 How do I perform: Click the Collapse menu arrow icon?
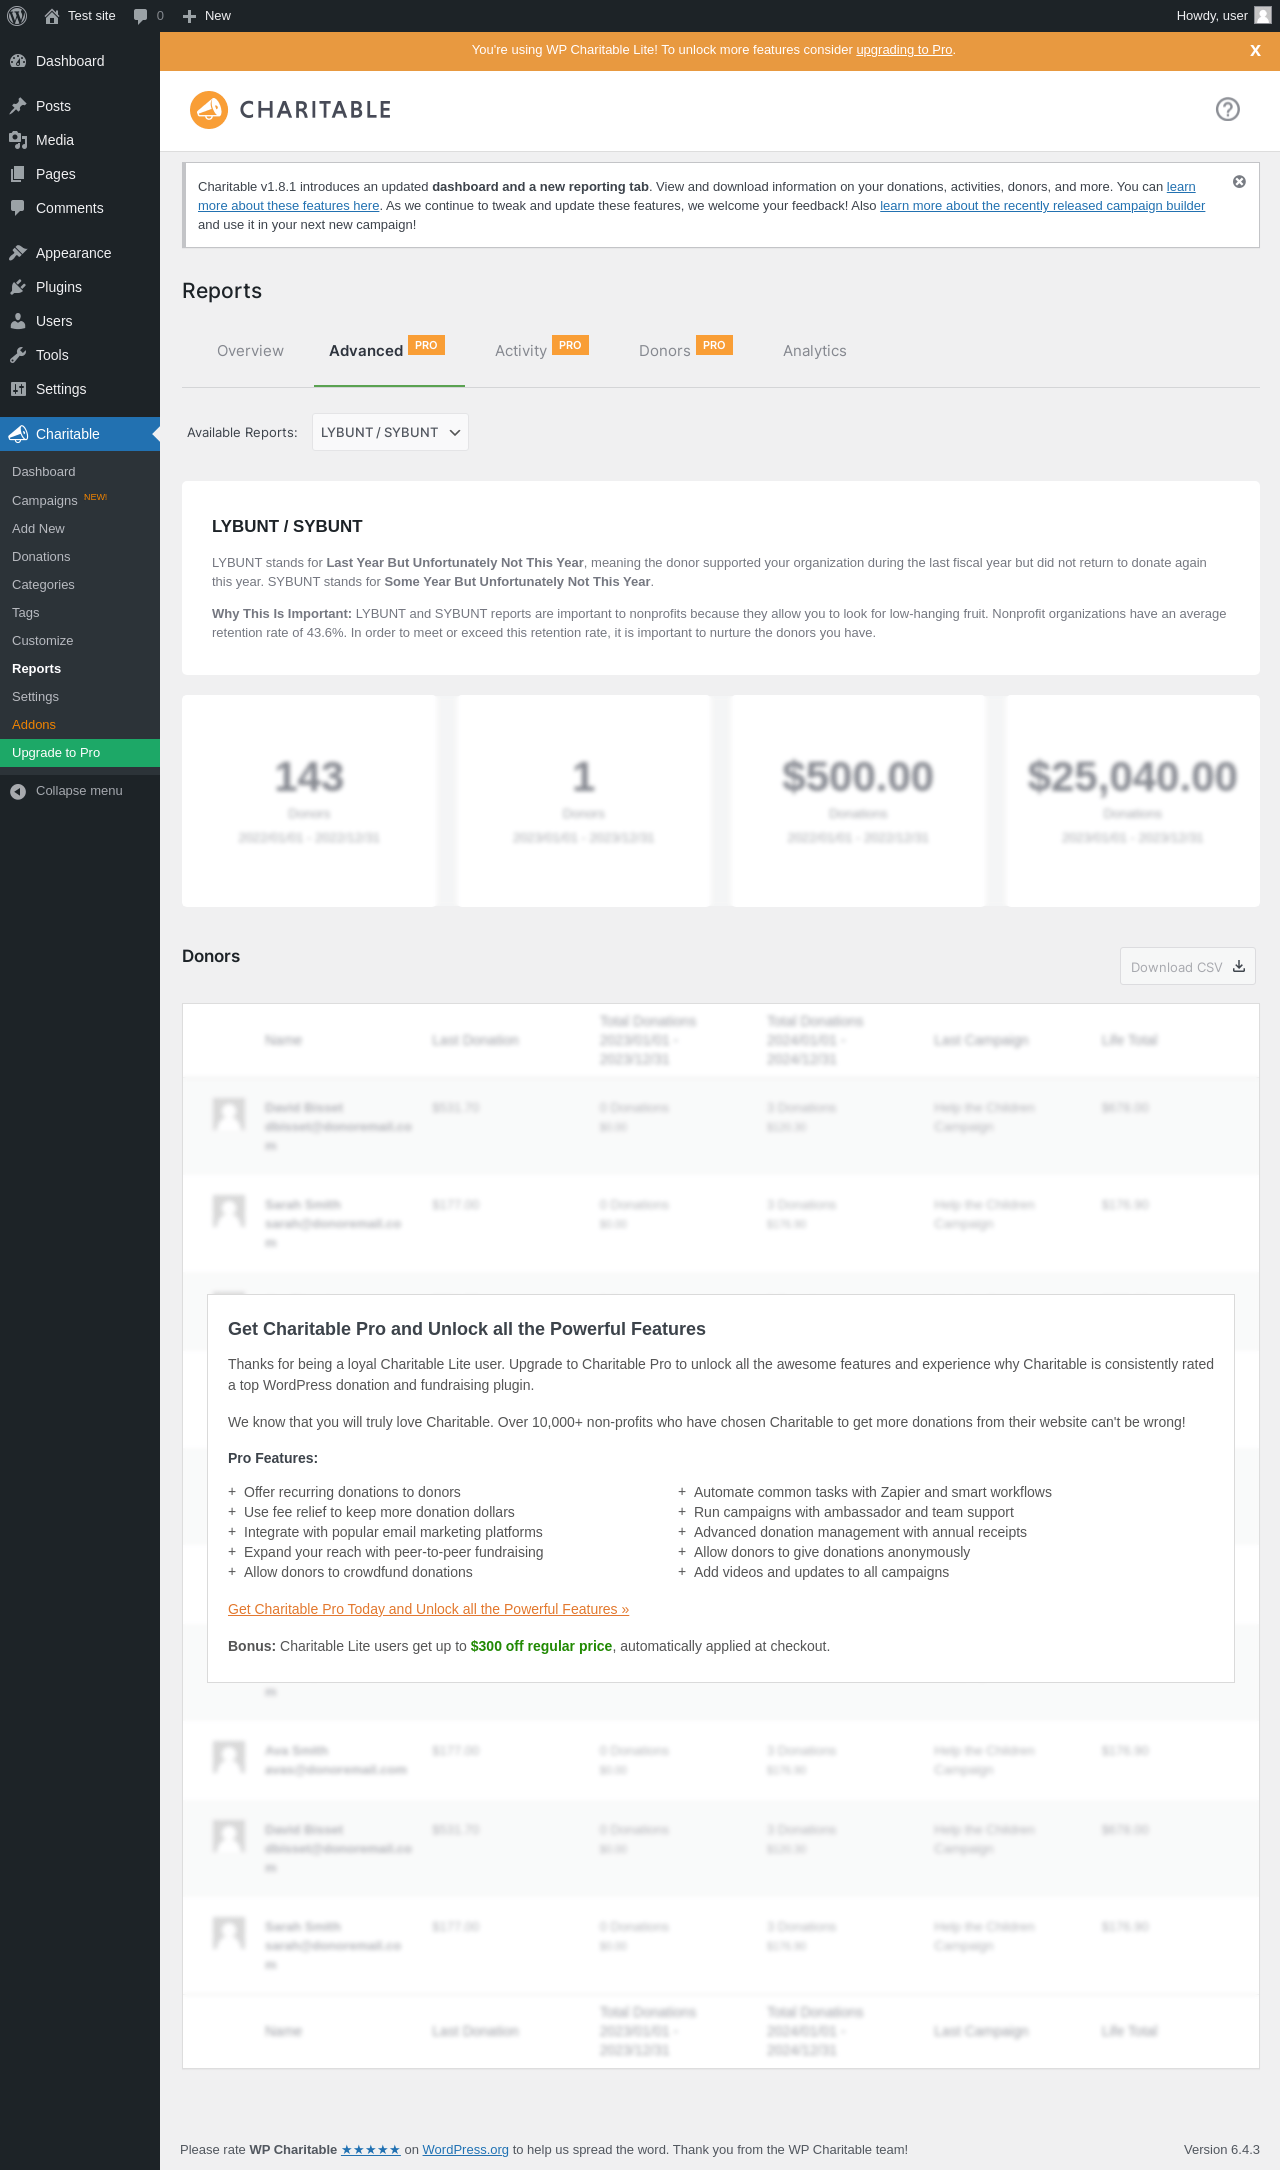point(18,791)
